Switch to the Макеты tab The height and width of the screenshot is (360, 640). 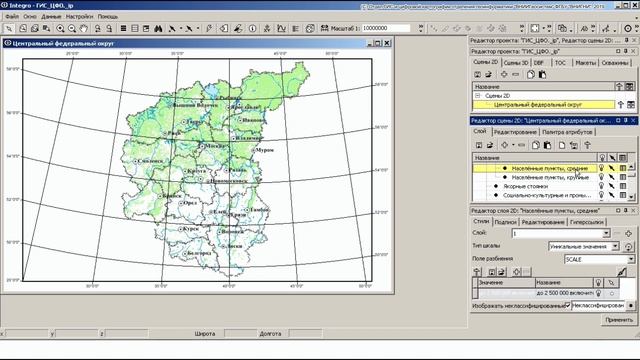click(x=585, y=63)
